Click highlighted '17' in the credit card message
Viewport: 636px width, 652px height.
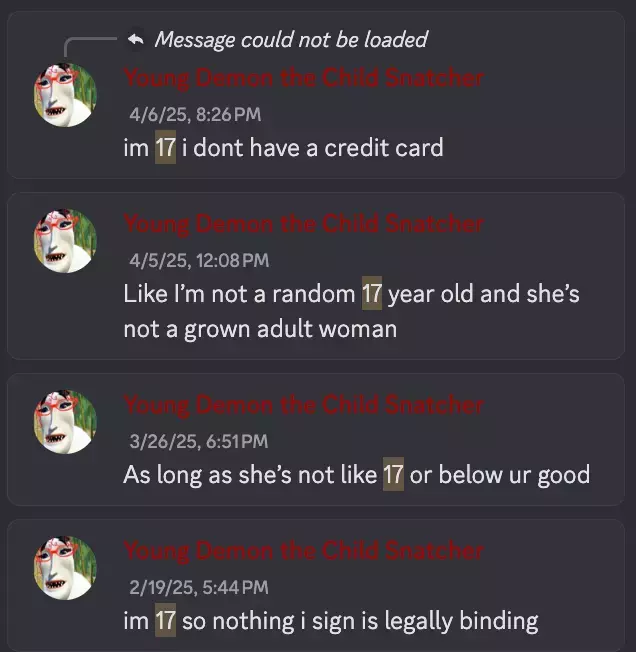(x=165, y=147)
